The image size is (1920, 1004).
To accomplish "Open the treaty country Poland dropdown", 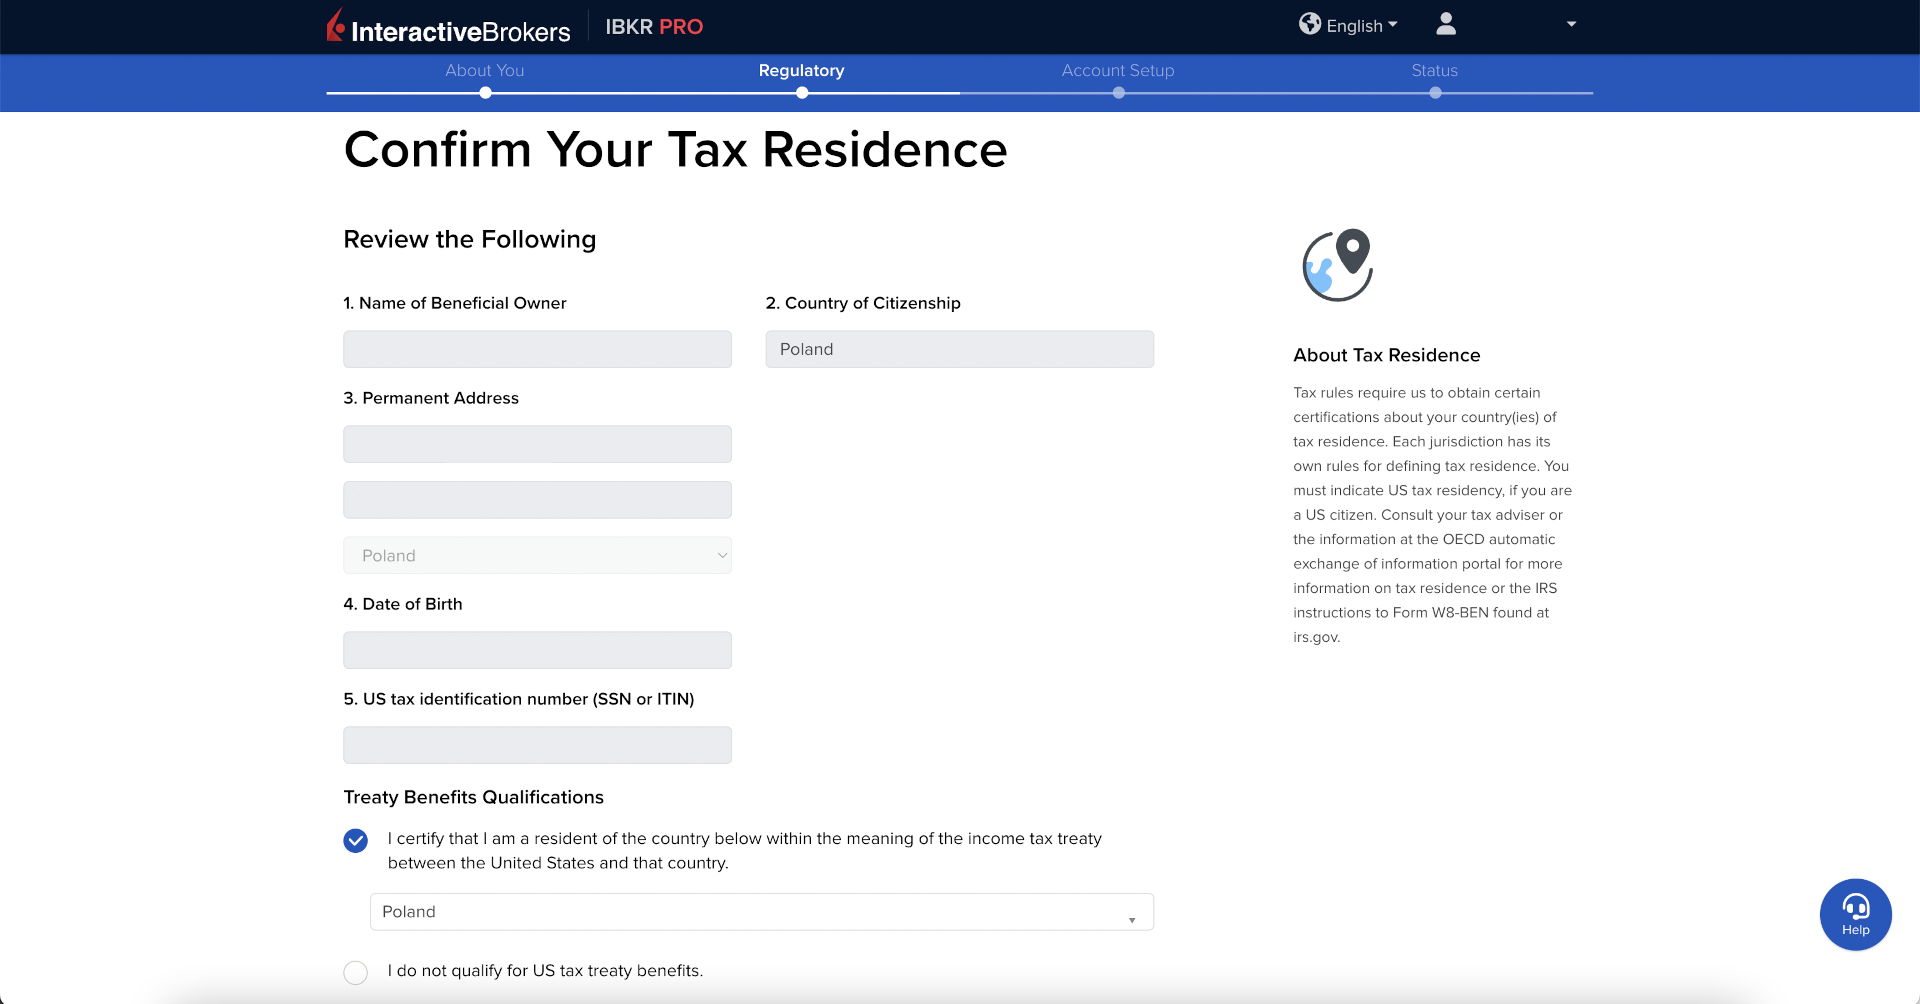I will (x=761, y=912).
